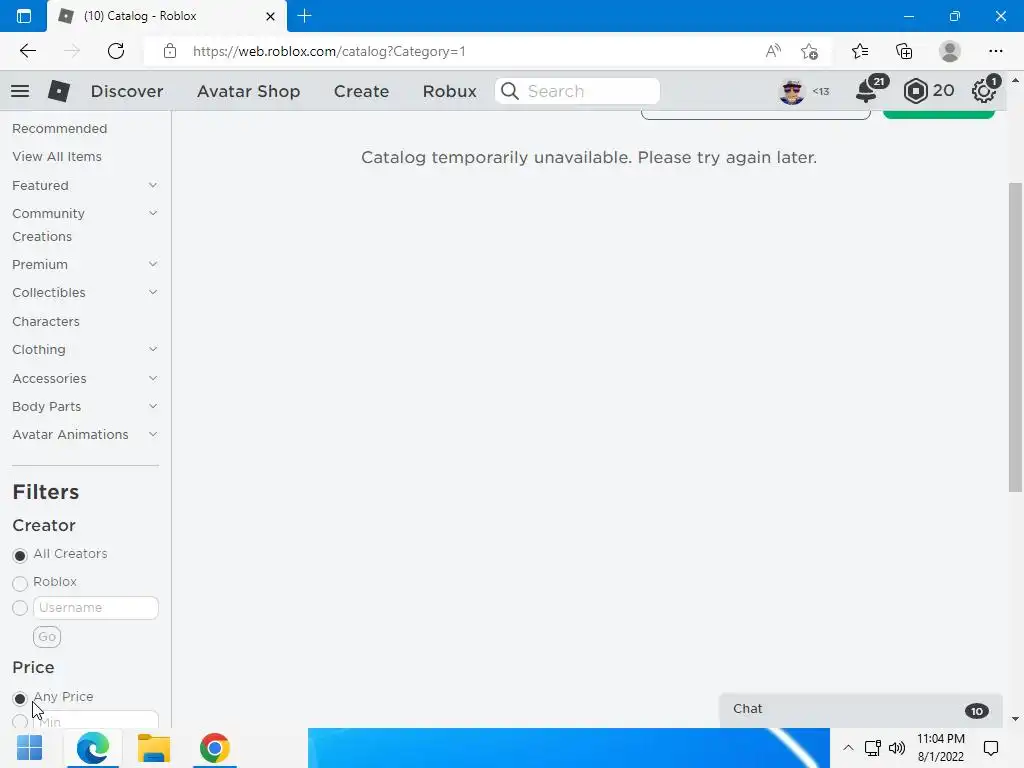Screen dimensions: 1024x768
Task: Launch Chrome from the taskbar
Action: pyautogui.click(x=215, y=748)
